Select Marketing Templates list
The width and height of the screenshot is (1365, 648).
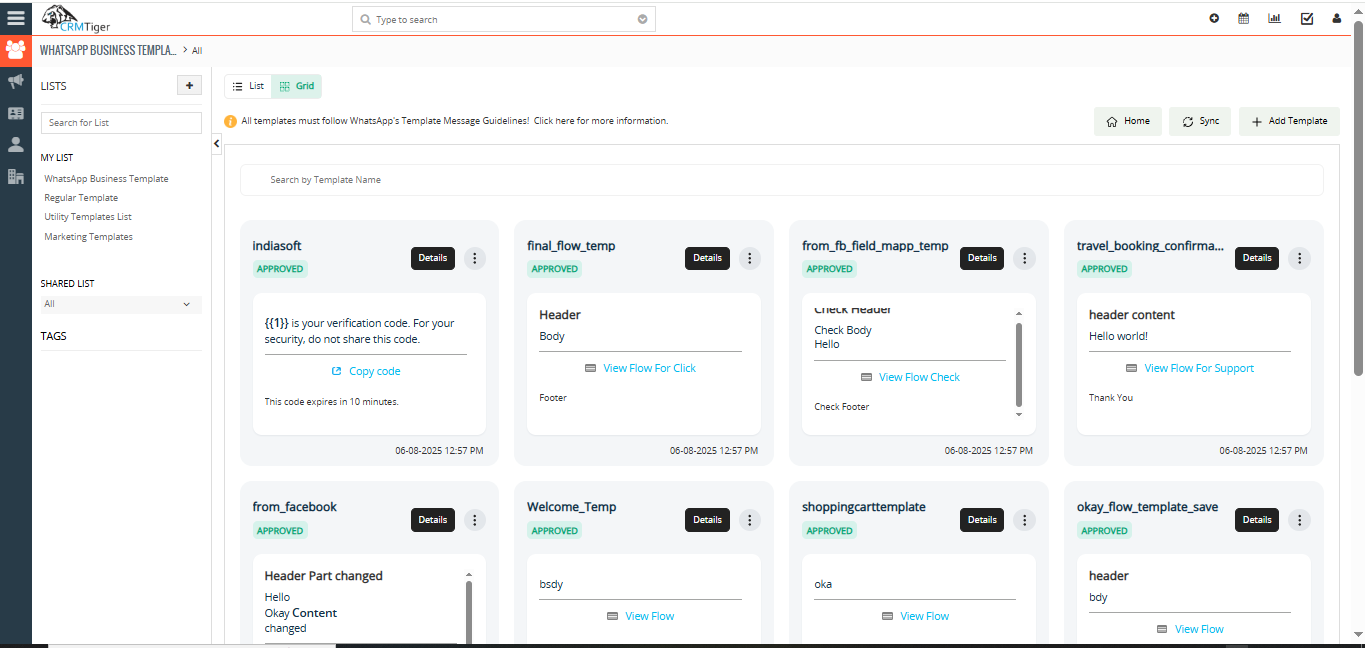click(88, 237)
